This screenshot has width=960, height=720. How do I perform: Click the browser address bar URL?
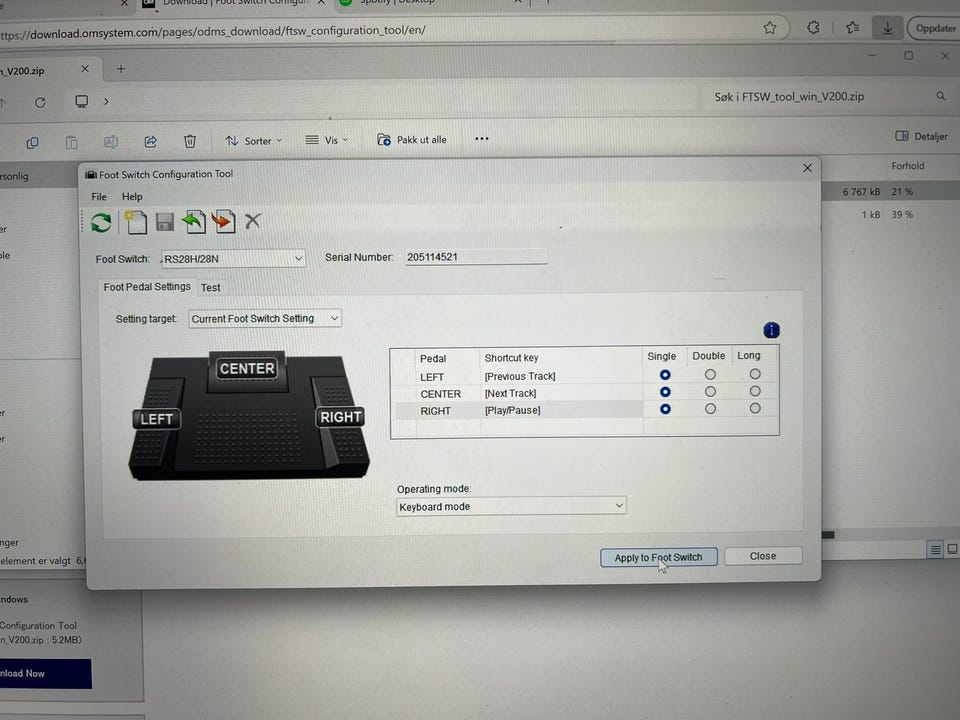point(214,31)
